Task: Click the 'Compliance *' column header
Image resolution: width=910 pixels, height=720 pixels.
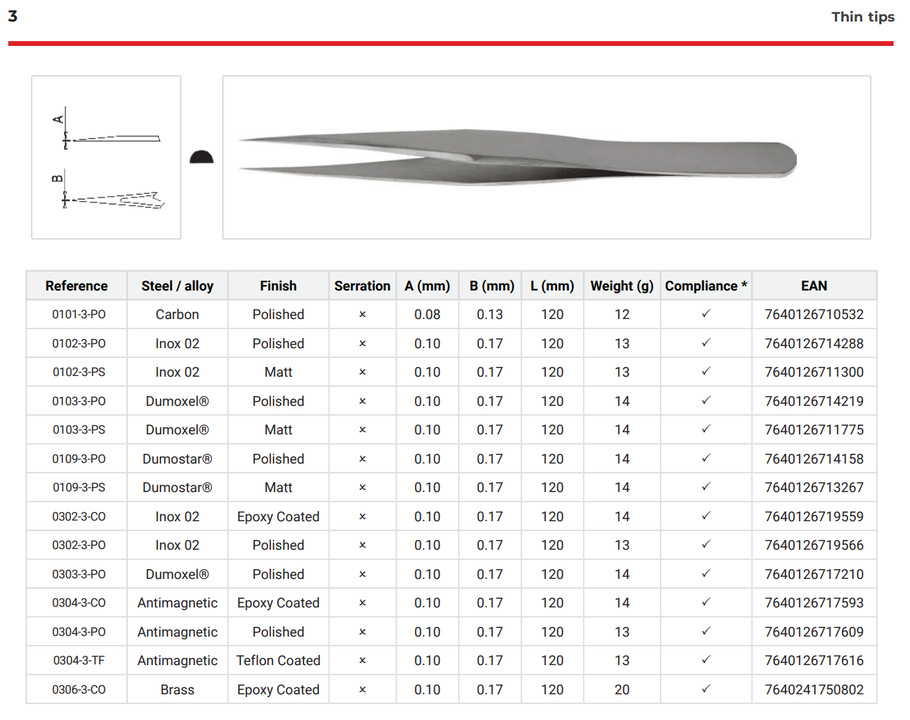Action: 706,286
